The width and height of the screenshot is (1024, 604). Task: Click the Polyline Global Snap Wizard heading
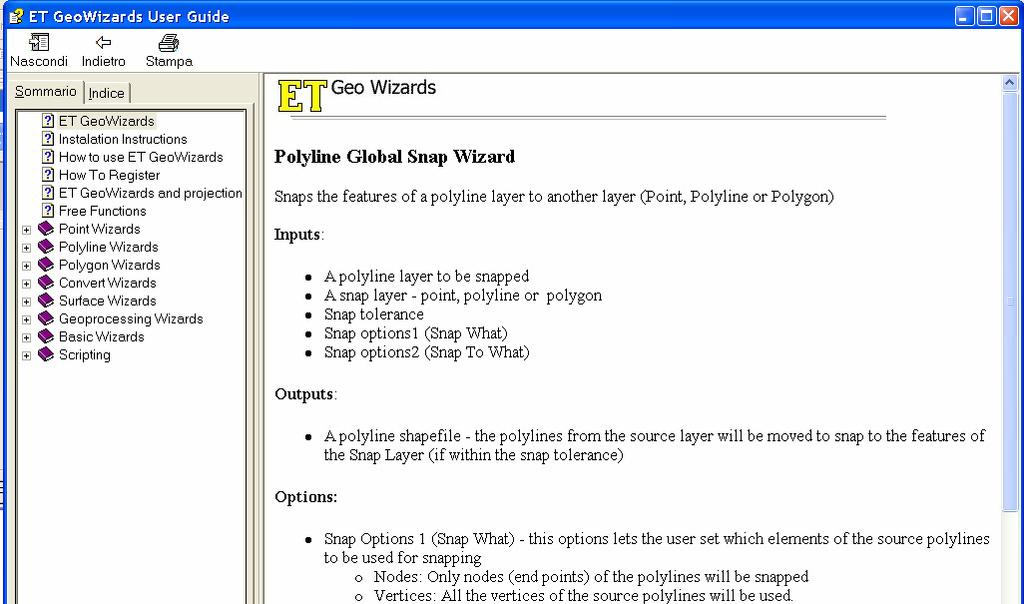(x=394, y=157)
